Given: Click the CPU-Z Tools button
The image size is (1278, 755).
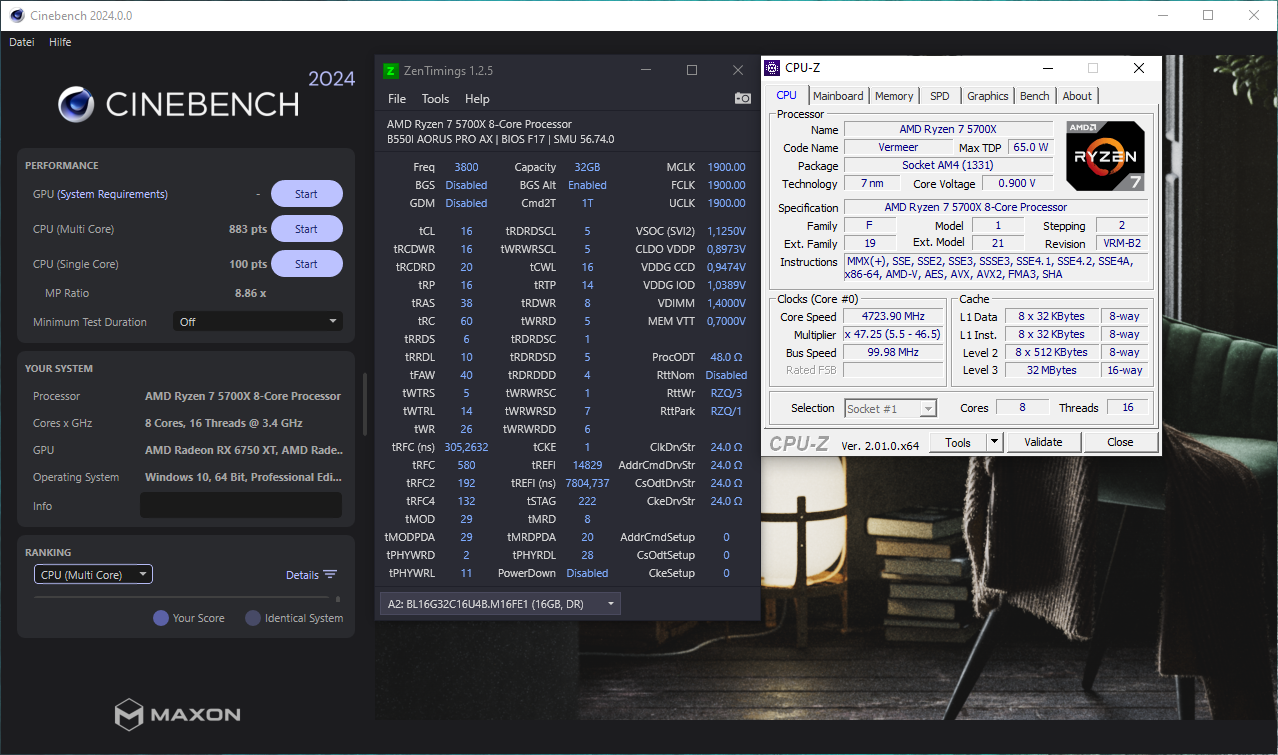Looking at the screenshot, I should click(x=958, y=442).
